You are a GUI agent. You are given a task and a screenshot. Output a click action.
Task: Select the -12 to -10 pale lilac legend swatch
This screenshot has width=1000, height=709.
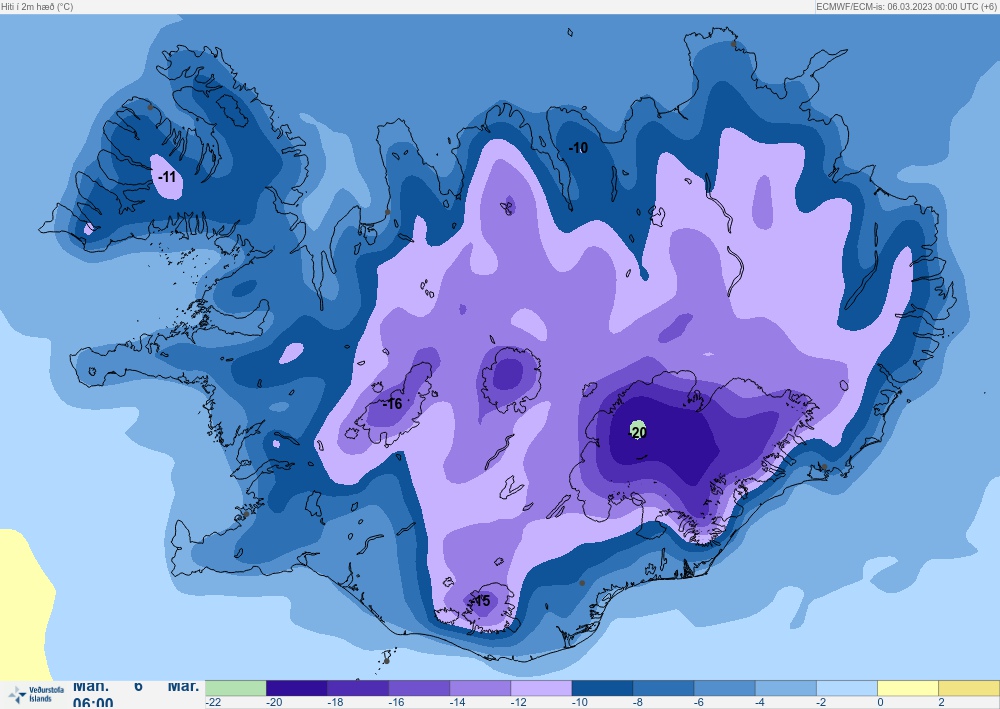click(541, 688)
